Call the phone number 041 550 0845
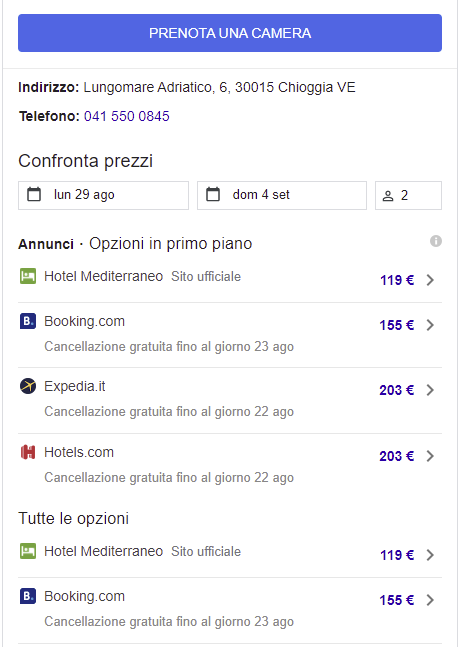This screenshot has height=647, width=460. click(x=127, y=116)
